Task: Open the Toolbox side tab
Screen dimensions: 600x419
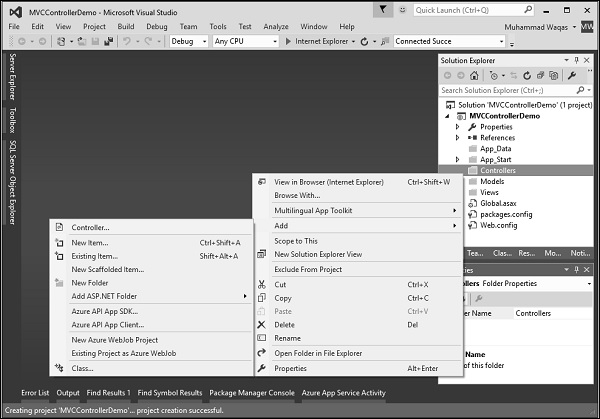Action: point(13,121)
